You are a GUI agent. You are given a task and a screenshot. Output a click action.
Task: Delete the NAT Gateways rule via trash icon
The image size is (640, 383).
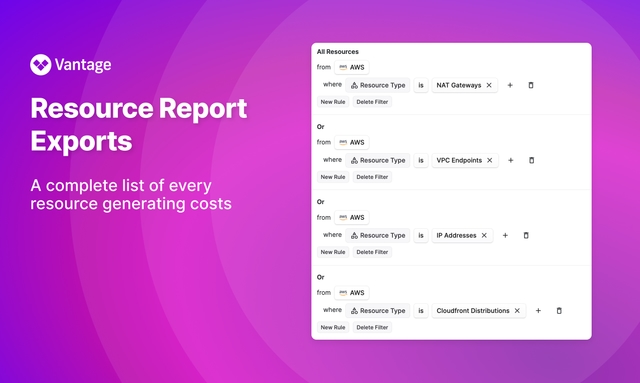pos(531,85)
